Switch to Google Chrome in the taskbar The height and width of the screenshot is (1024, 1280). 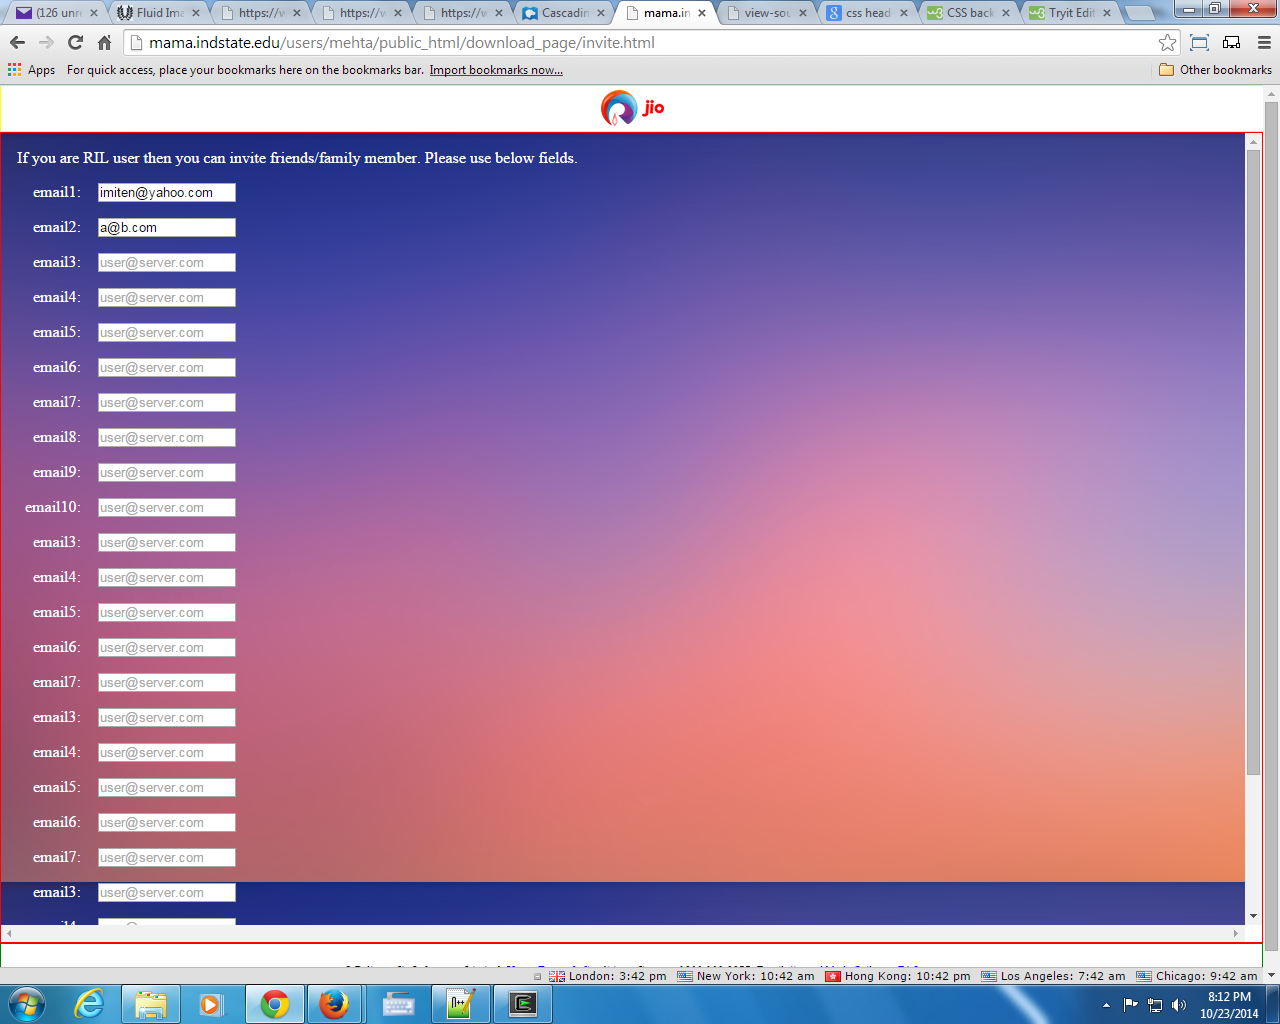click(x=274, y=1004)
